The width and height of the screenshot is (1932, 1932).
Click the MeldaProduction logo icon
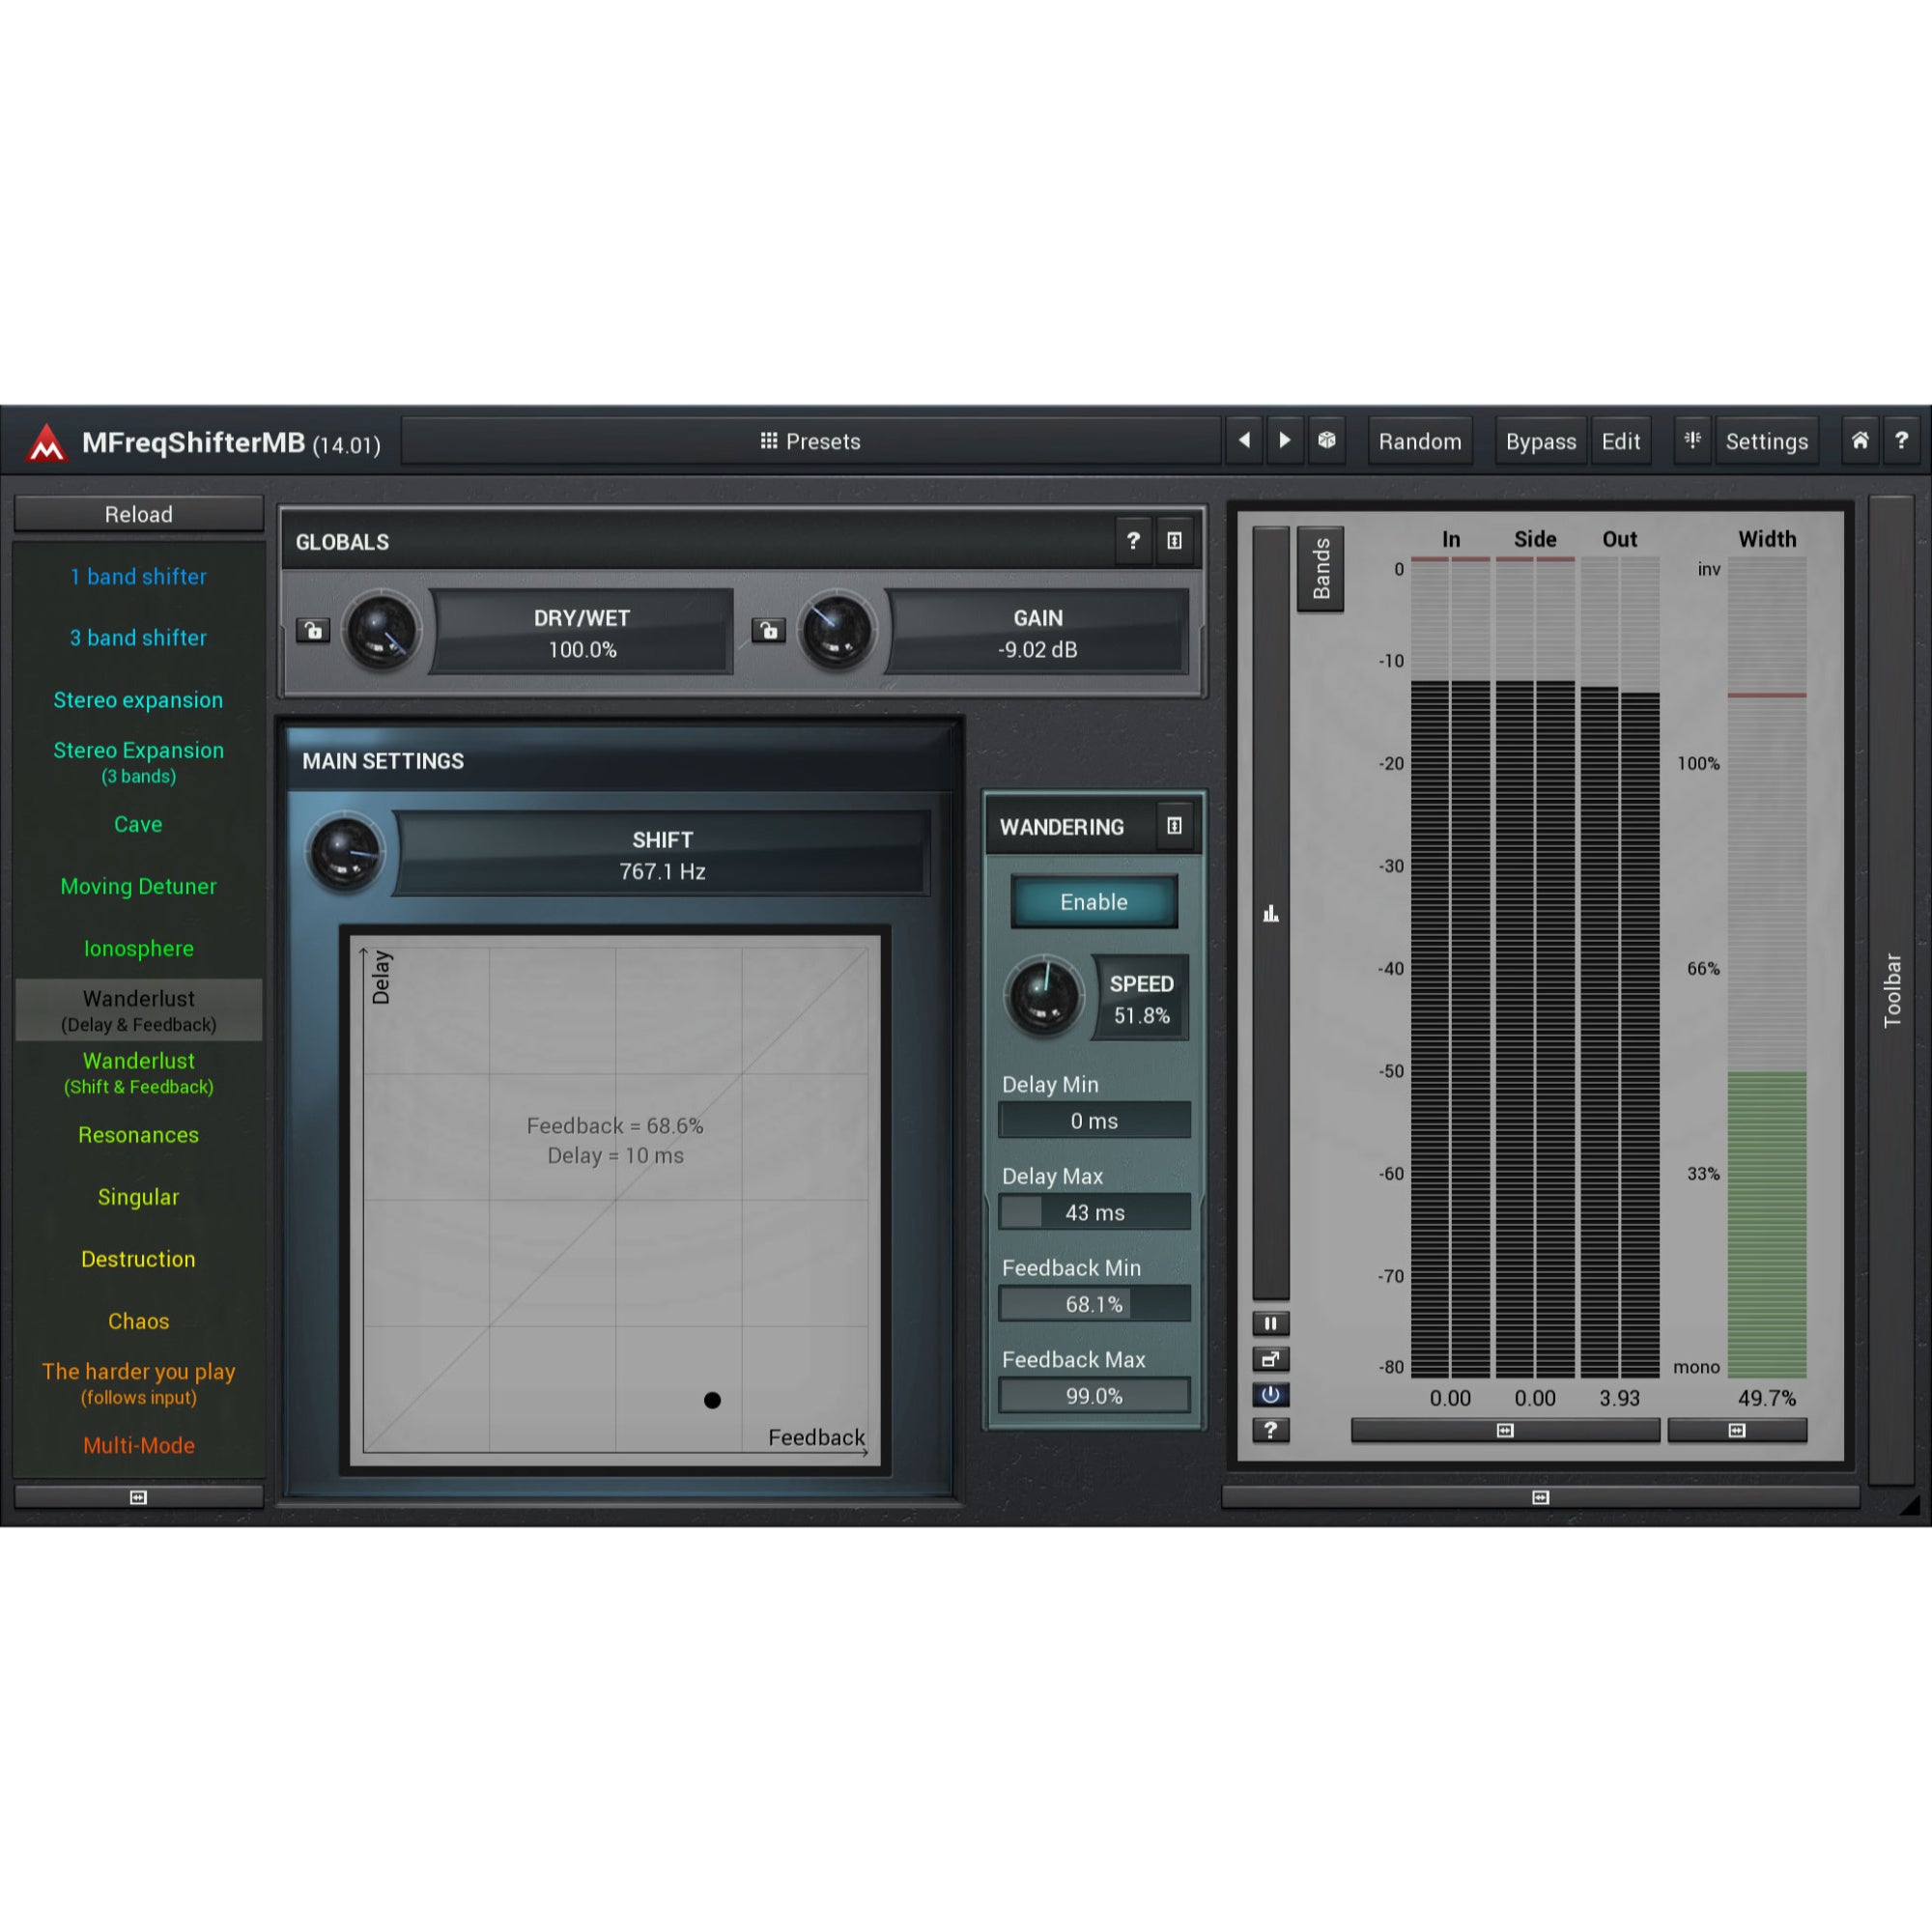[x=46, y=442]
